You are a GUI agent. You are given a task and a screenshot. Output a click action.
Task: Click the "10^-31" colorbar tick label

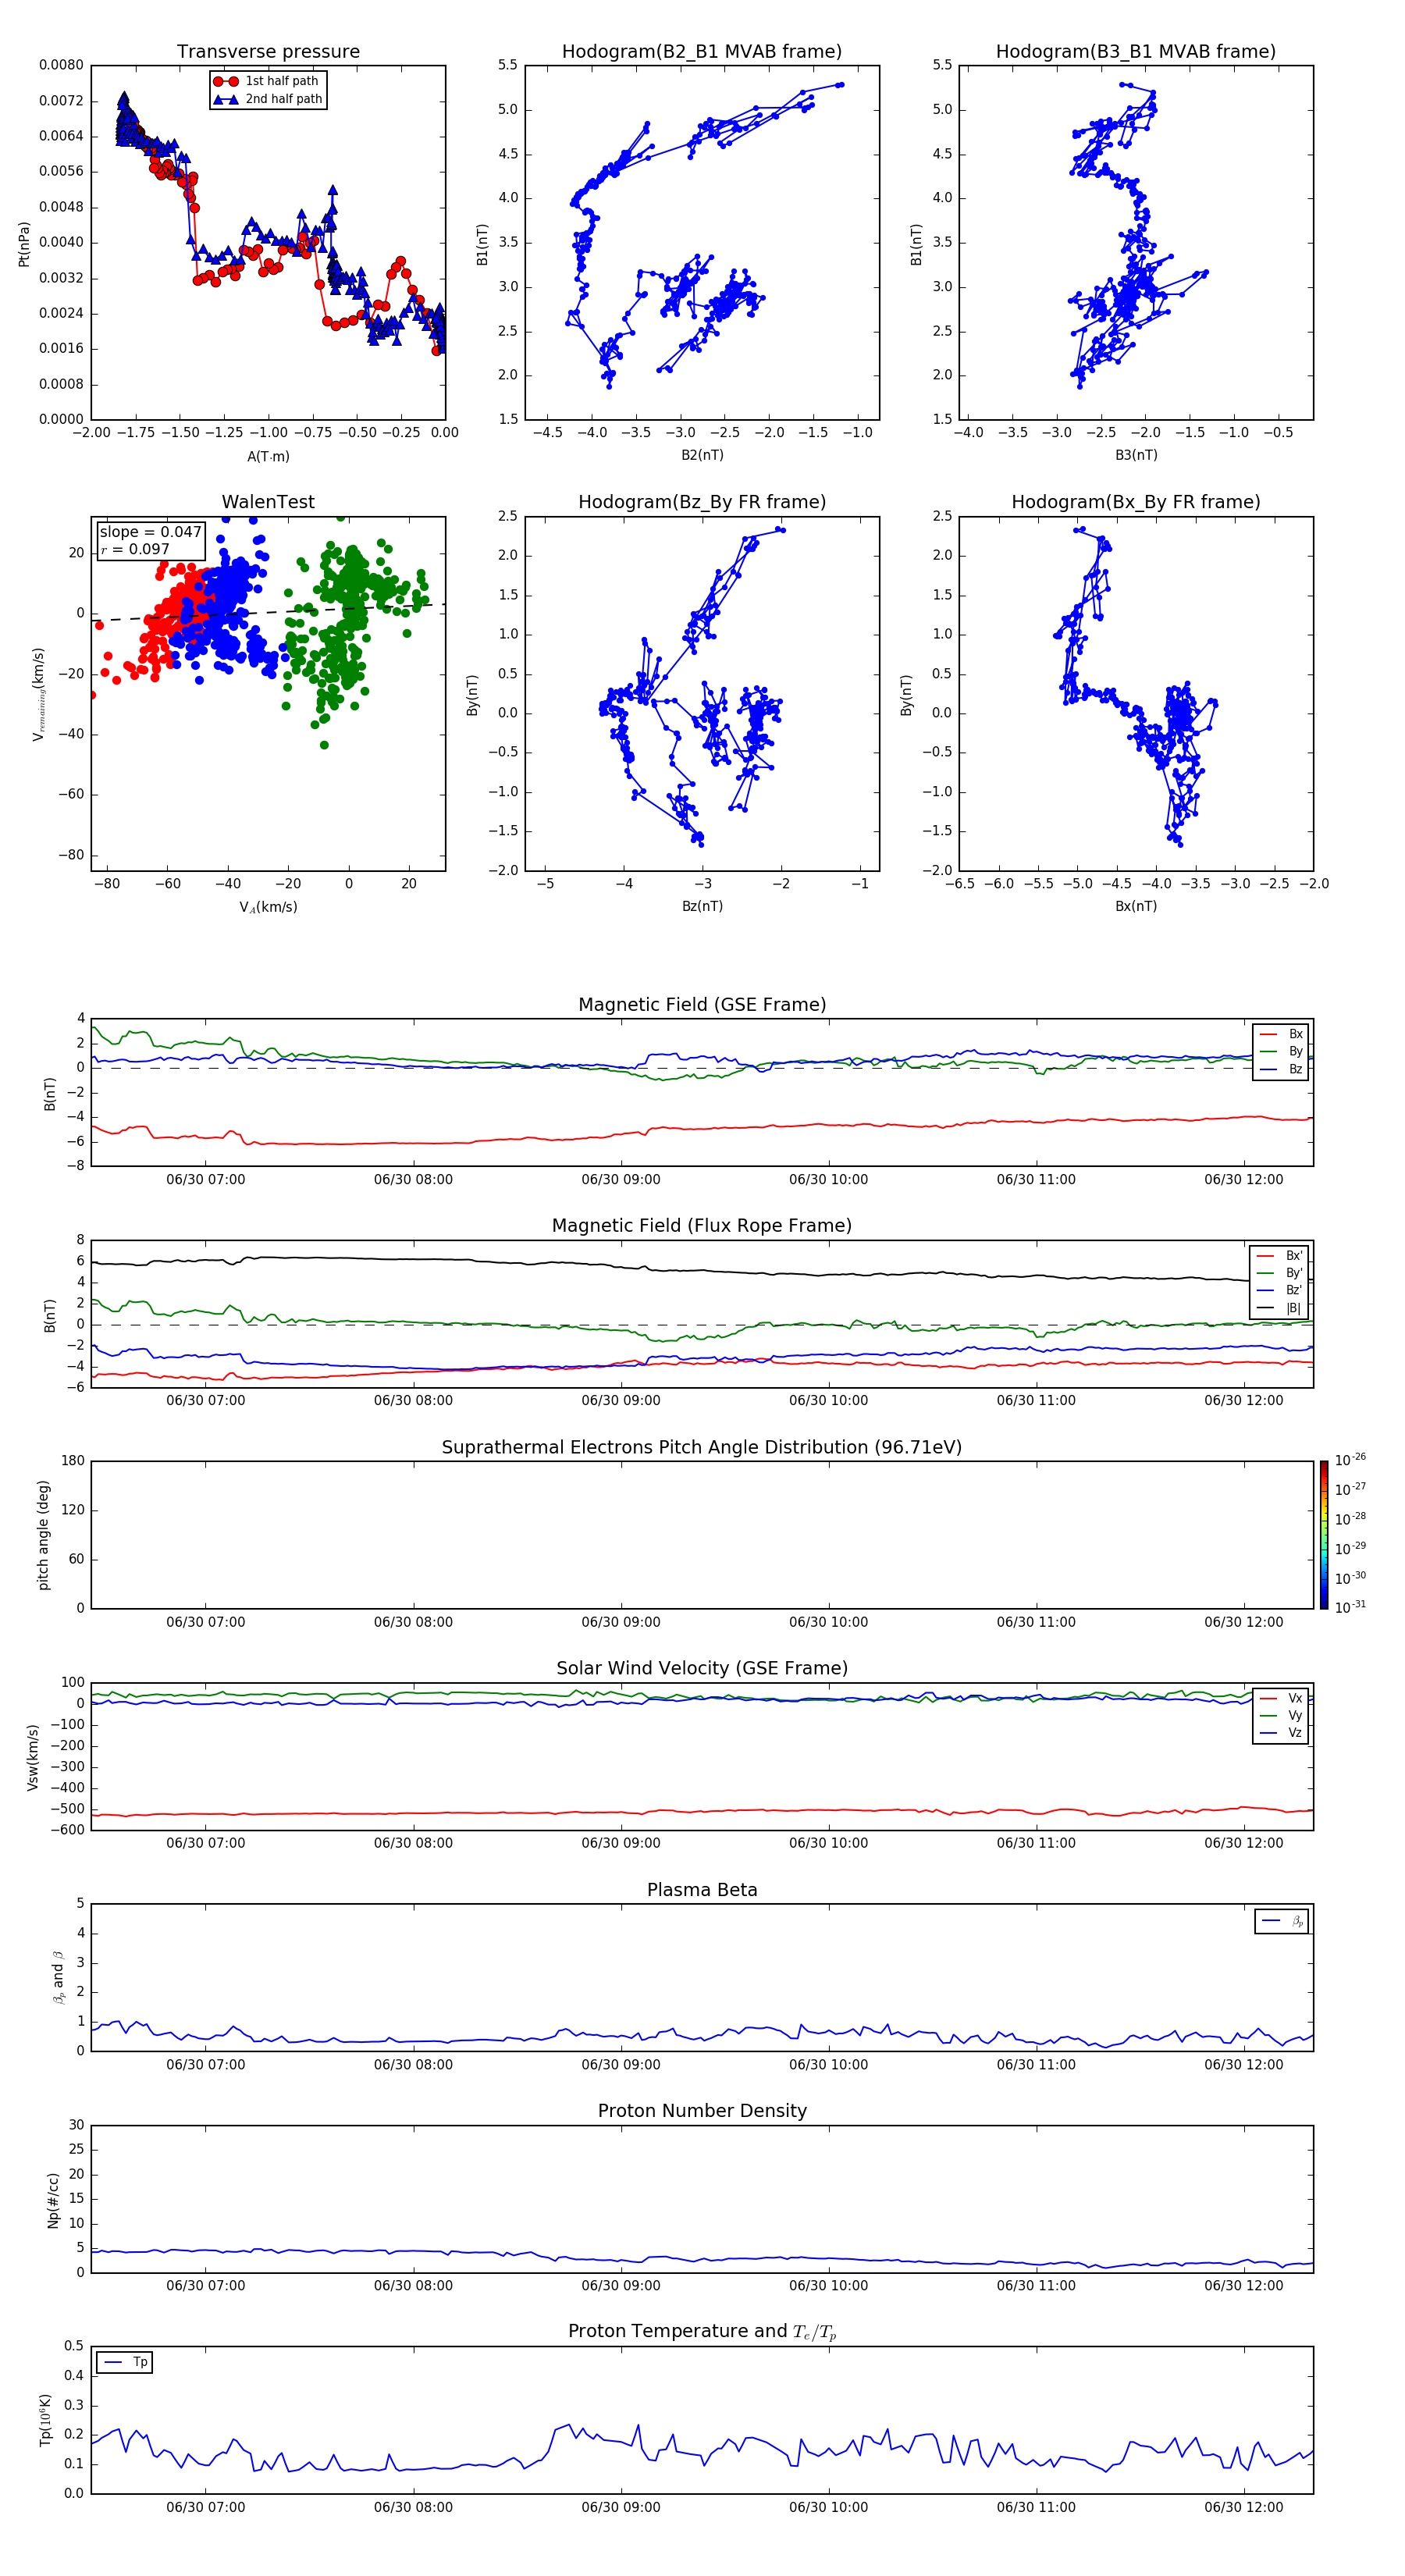click(1350, 1607)
